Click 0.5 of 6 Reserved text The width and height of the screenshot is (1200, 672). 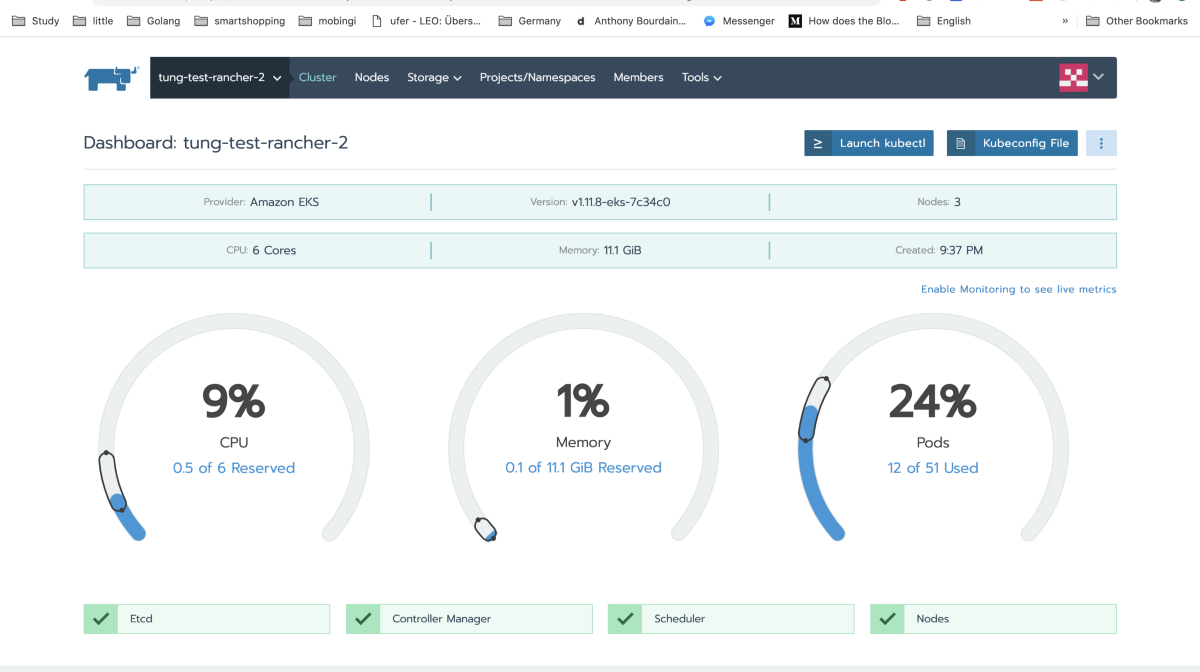tap(234, 468)
